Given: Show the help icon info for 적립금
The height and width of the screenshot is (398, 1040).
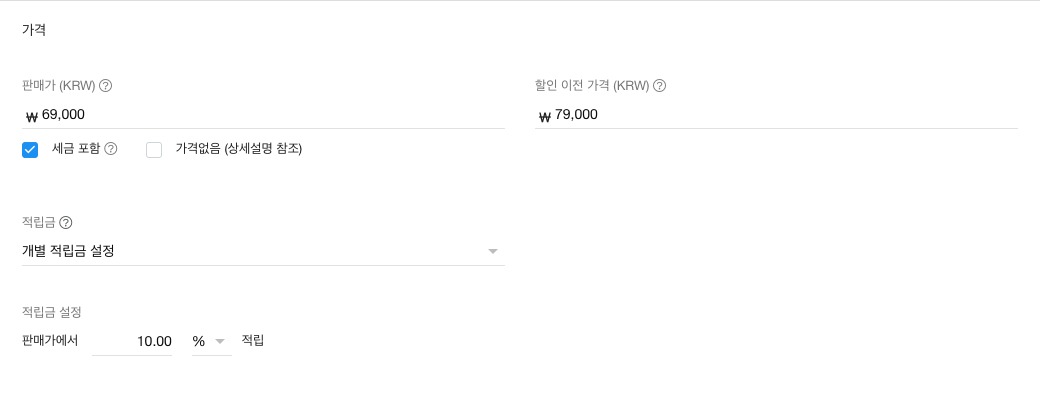Looking at the screenshot, I should (66, 222).
